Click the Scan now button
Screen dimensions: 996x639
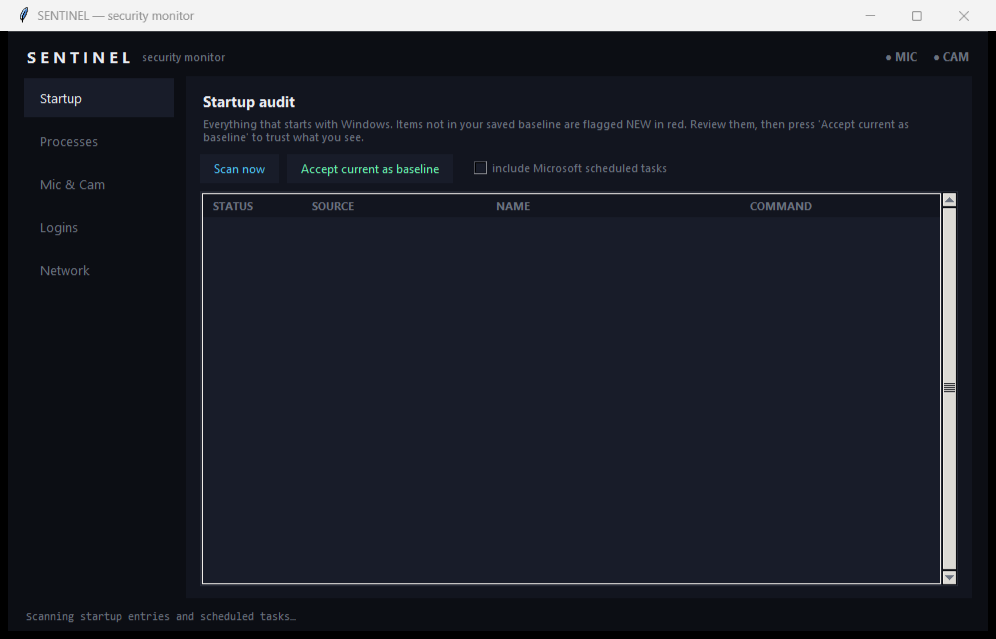[239, 169]
